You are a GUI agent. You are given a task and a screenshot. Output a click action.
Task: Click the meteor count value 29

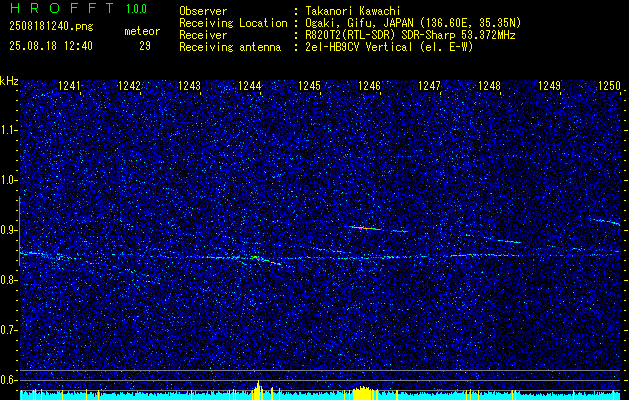click(145, 46)
